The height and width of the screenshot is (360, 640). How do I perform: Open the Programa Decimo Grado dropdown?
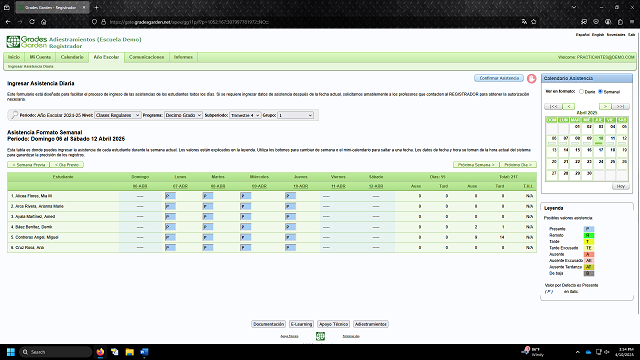point(183,115)
